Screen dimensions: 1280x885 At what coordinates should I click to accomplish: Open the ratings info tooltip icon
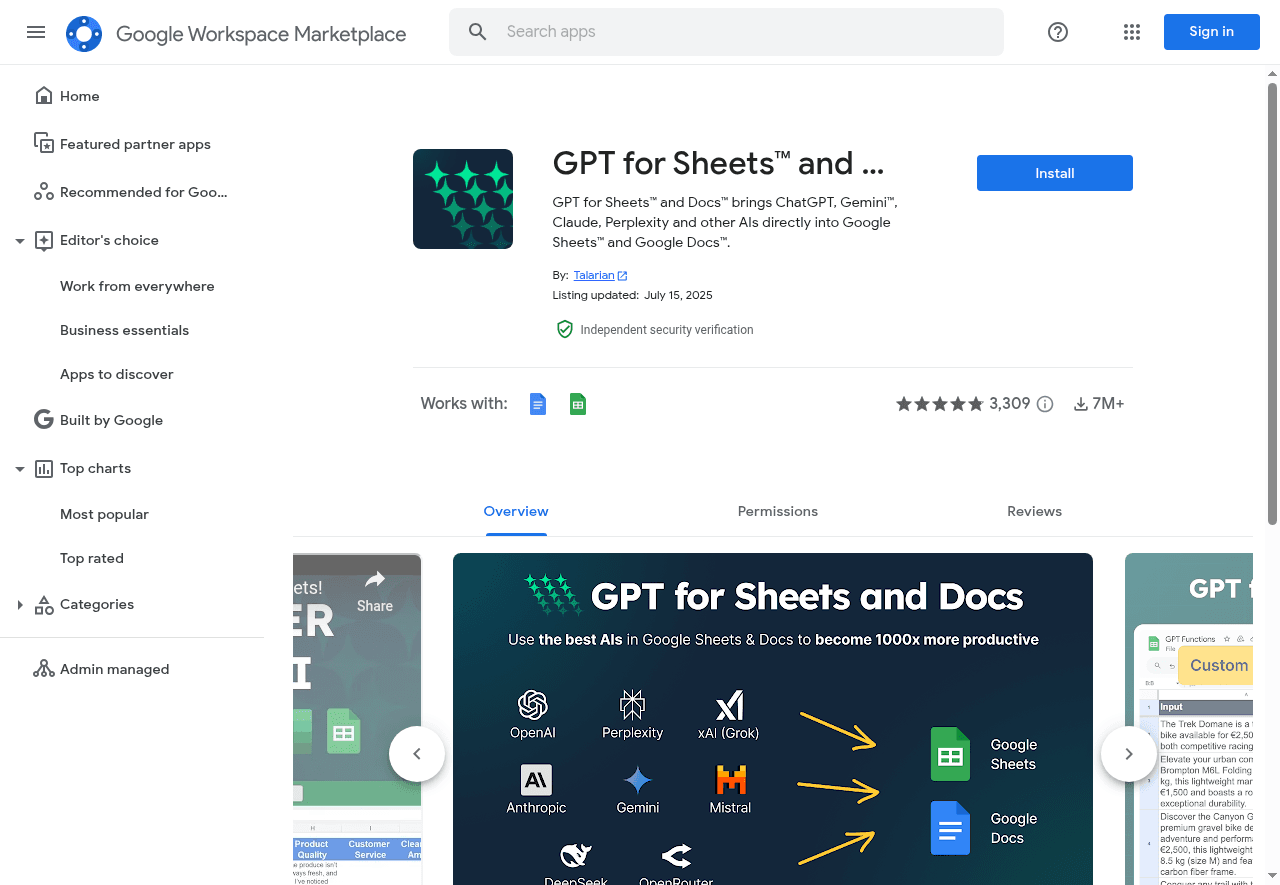1044,404
